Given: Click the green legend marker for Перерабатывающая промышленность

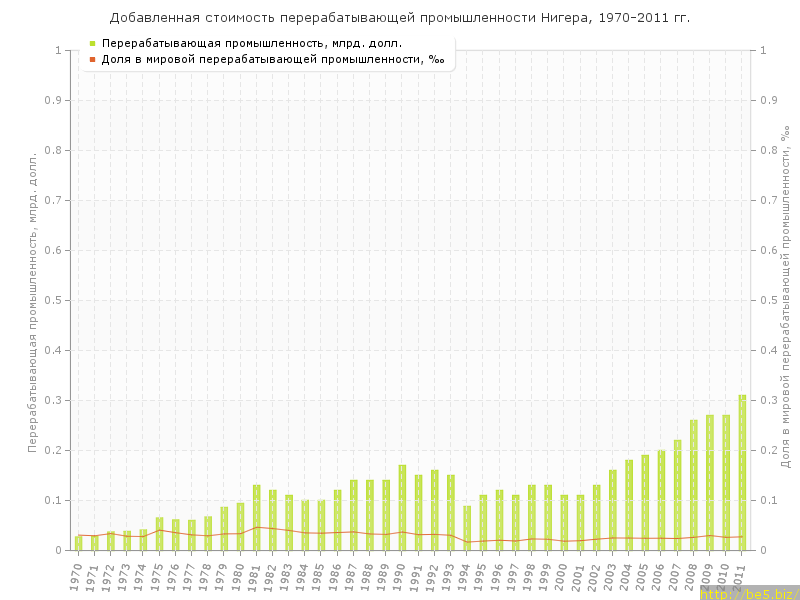Looking at the screenshot, I should [x=92, y=44].
